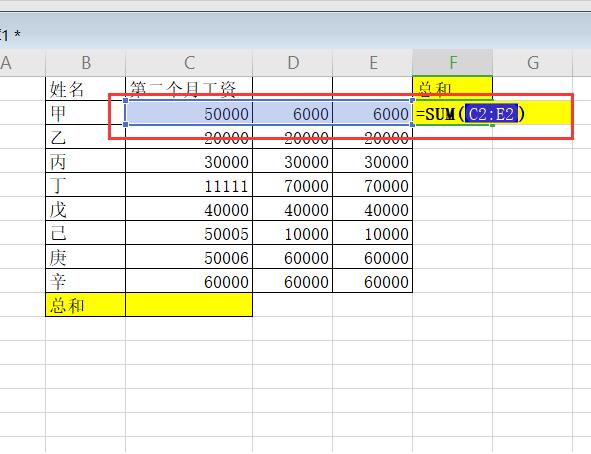Select column B header
591x454 pixels.
[86, 63]
